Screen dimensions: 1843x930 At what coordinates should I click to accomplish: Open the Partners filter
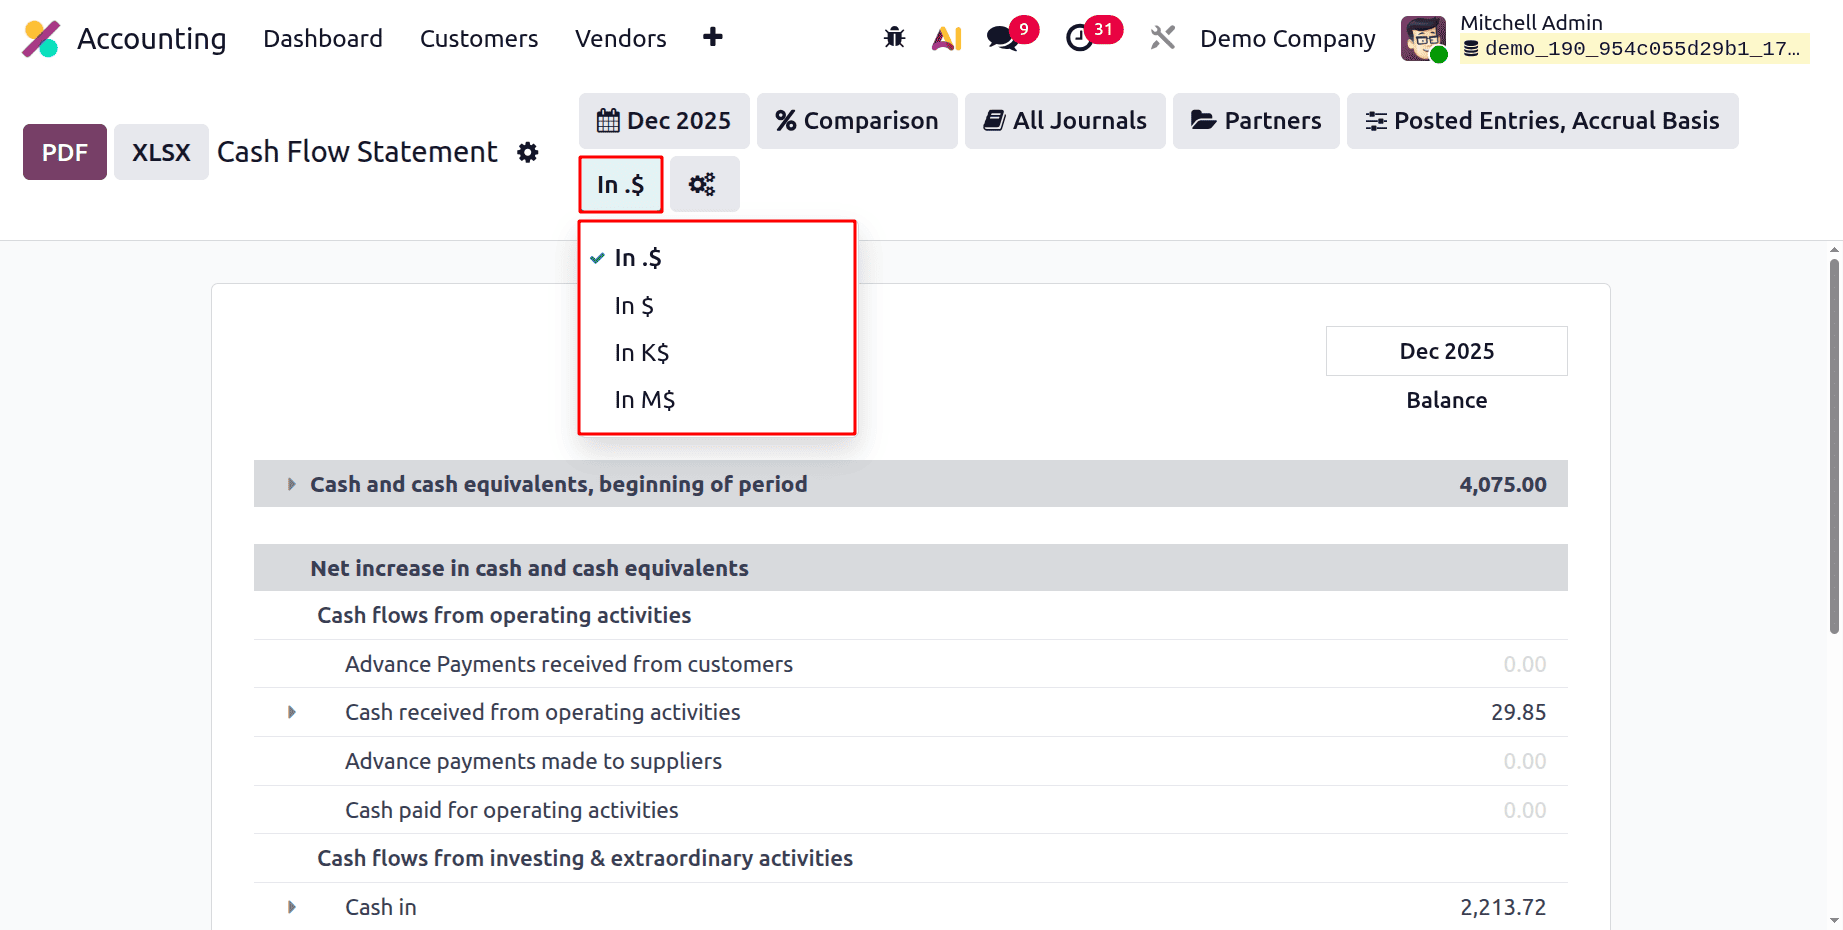tap(1255, 120)
